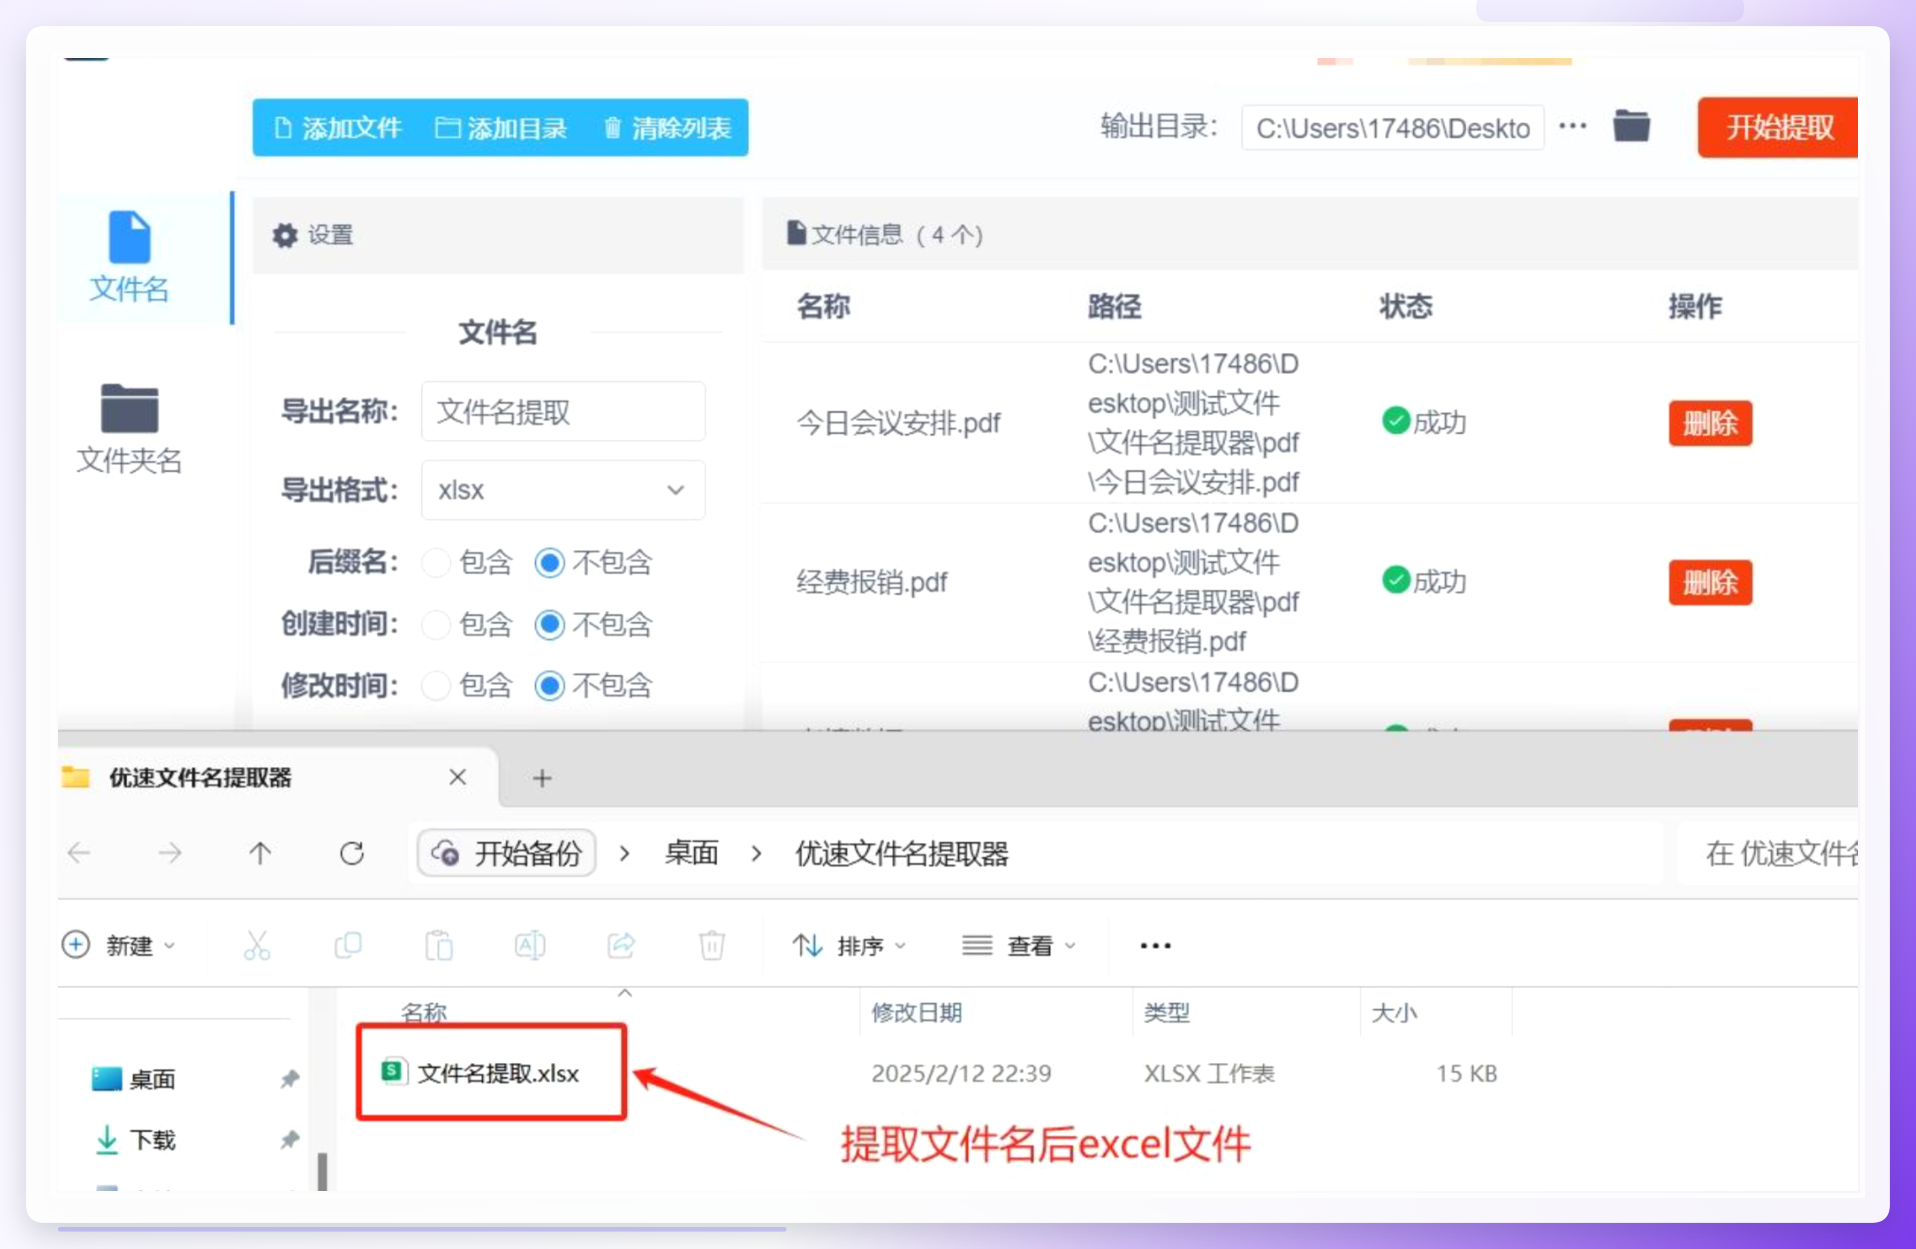Click the 添加目录 button
The height and width of the screenshot is (1249, 1916).
(x=501, y=128)
